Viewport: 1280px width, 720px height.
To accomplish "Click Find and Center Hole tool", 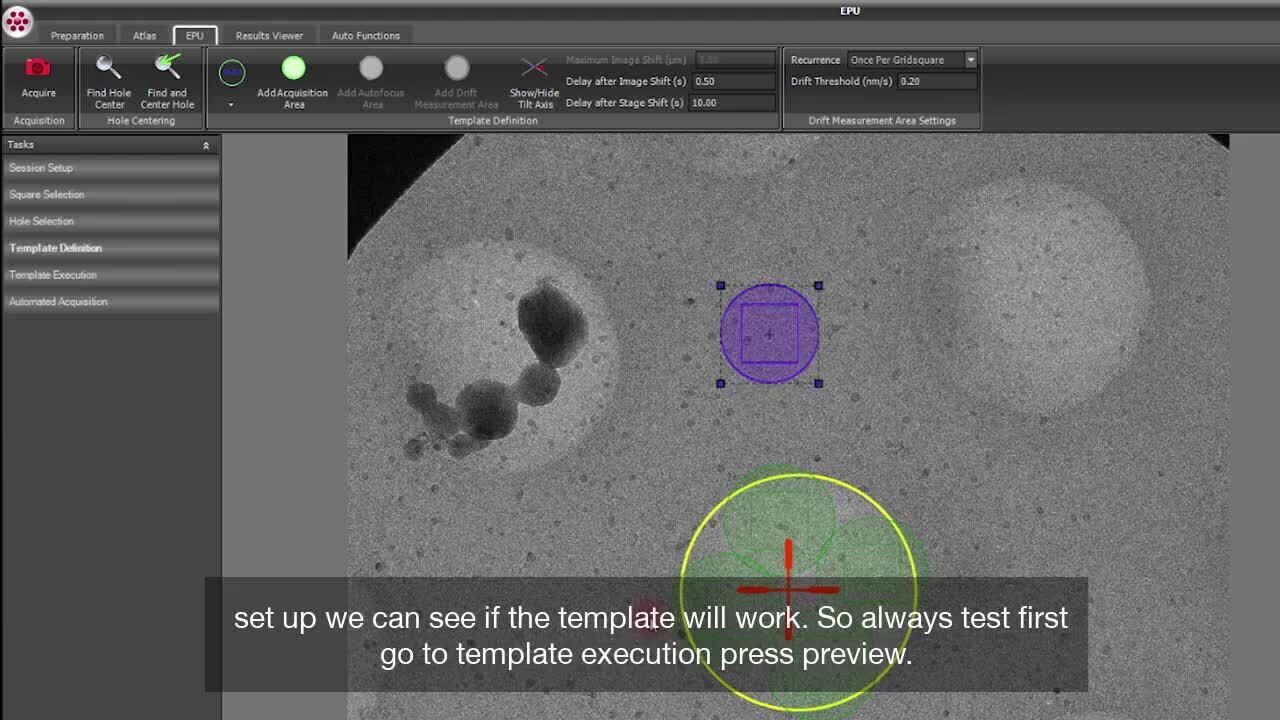I will [167, 69].
